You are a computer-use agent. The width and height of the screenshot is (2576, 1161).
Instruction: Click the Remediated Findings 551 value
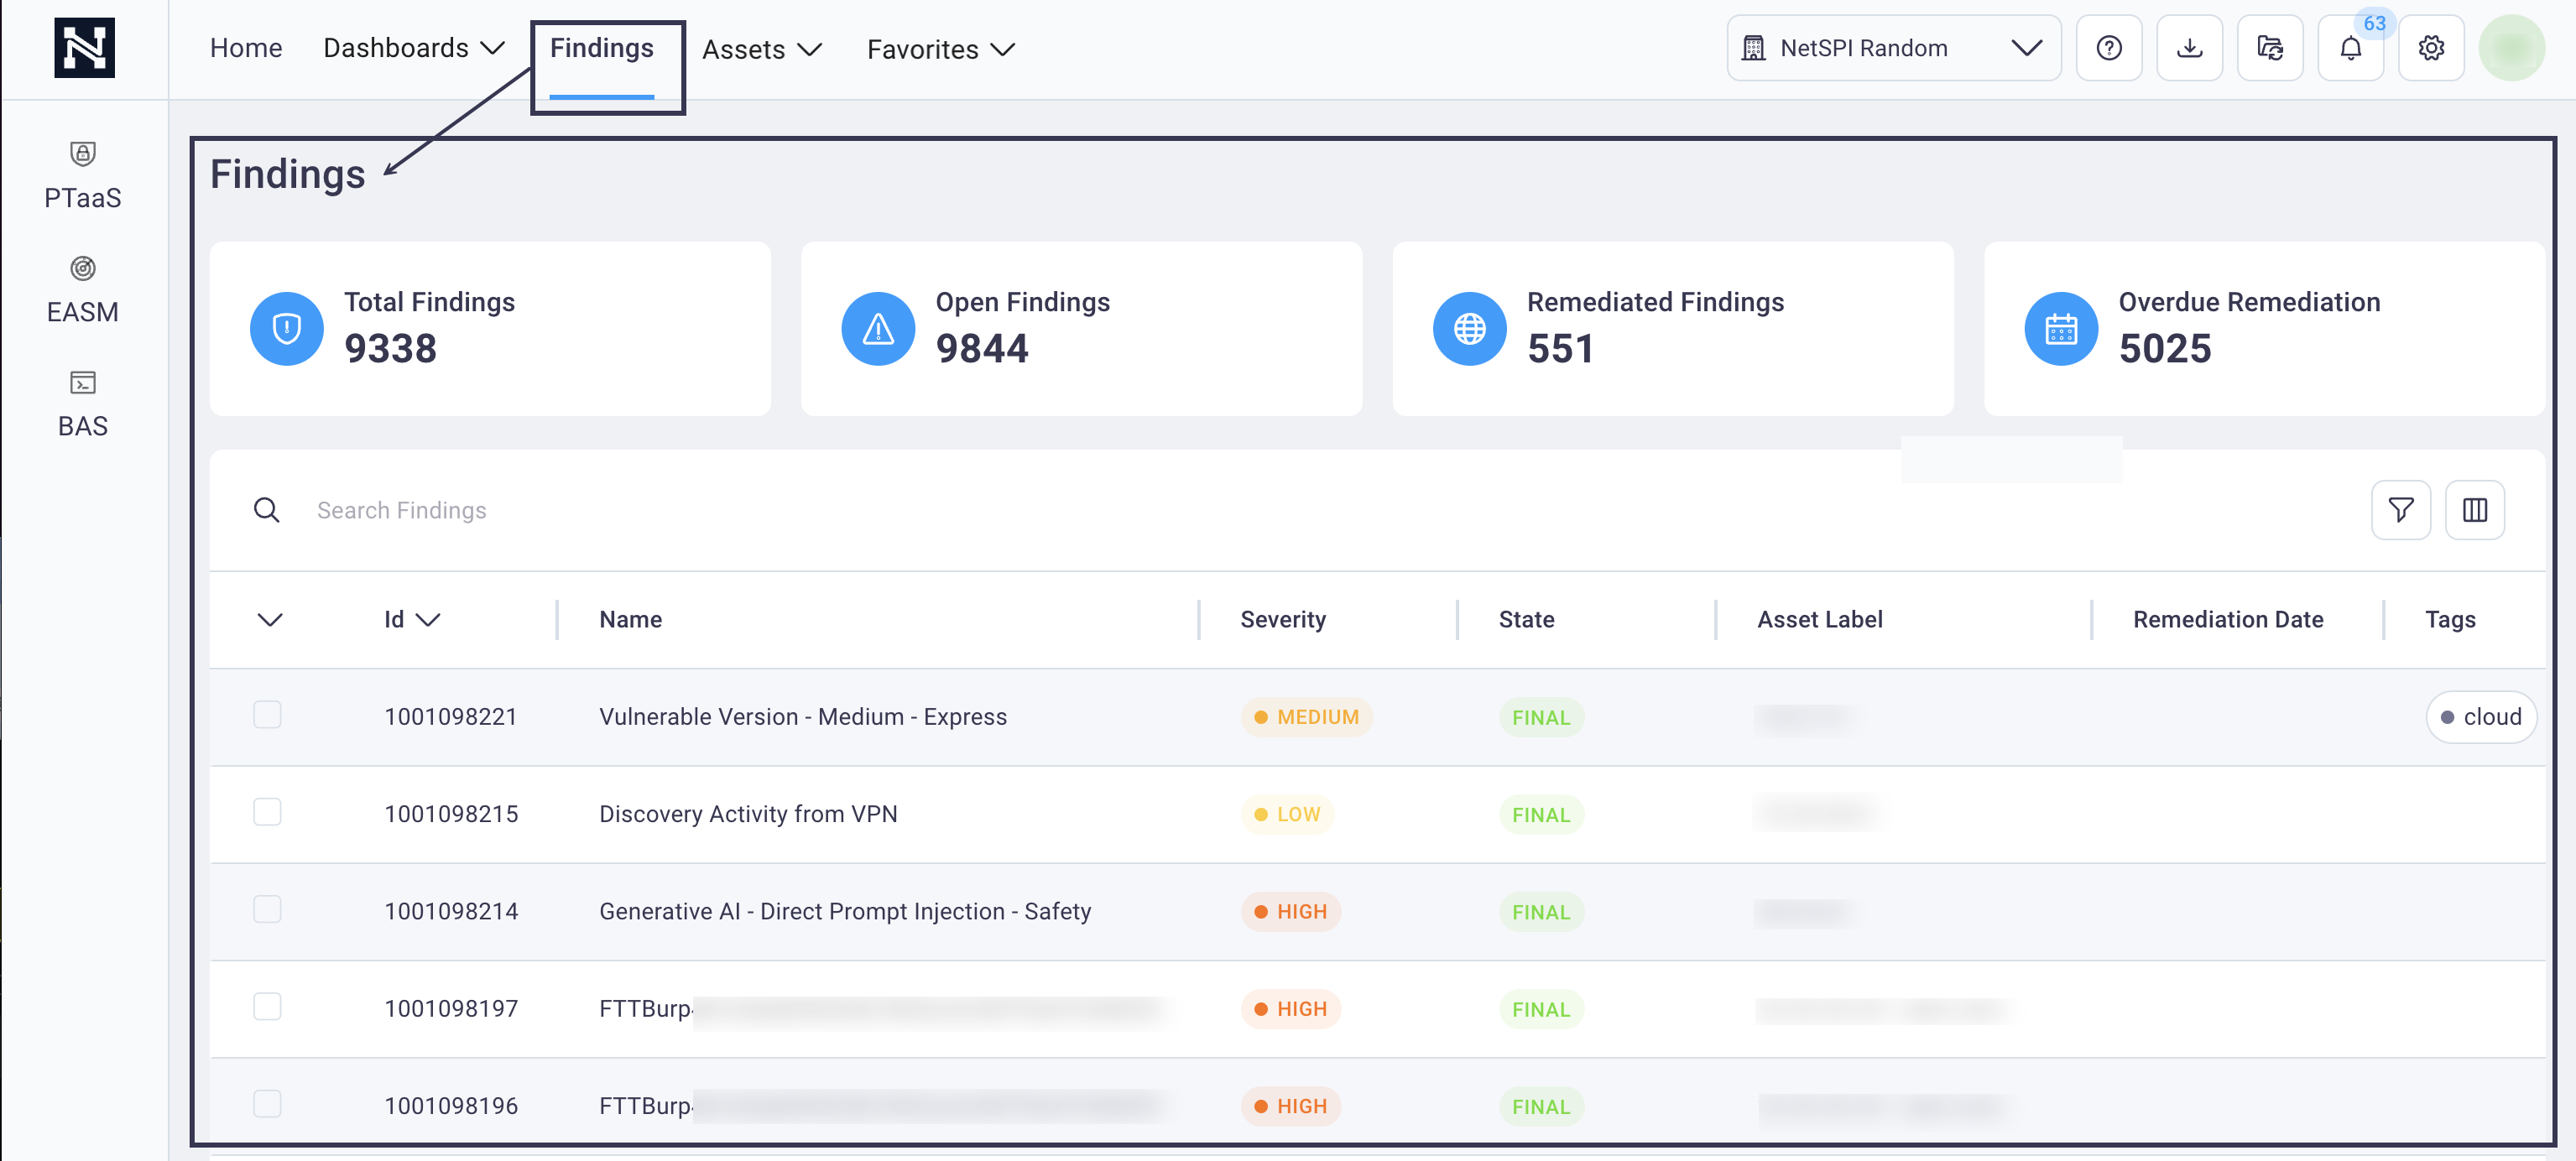[x=1560, y=348]
